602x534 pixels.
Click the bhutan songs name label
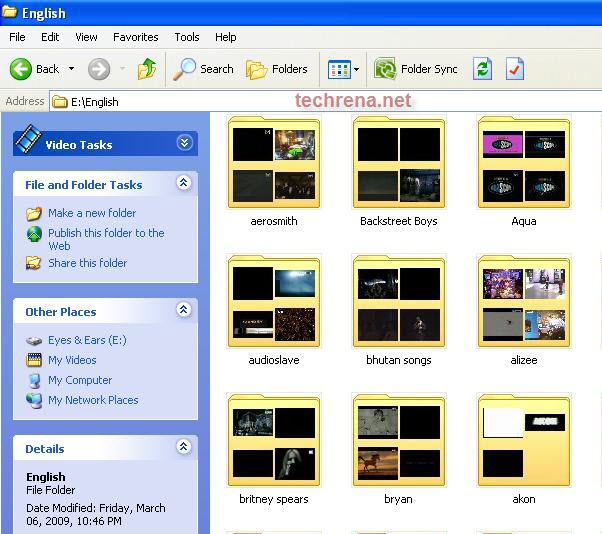399,360
